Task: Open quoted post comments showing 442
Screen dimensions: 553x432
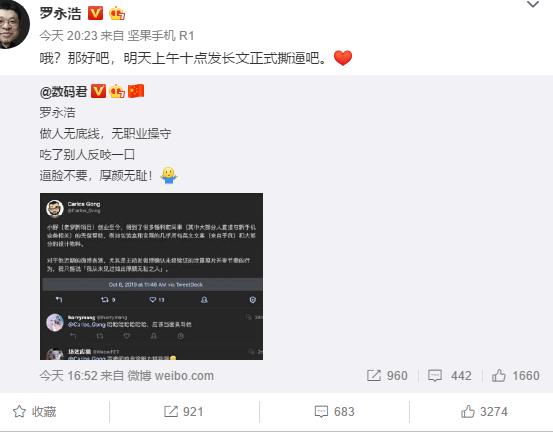Action: 449,376
